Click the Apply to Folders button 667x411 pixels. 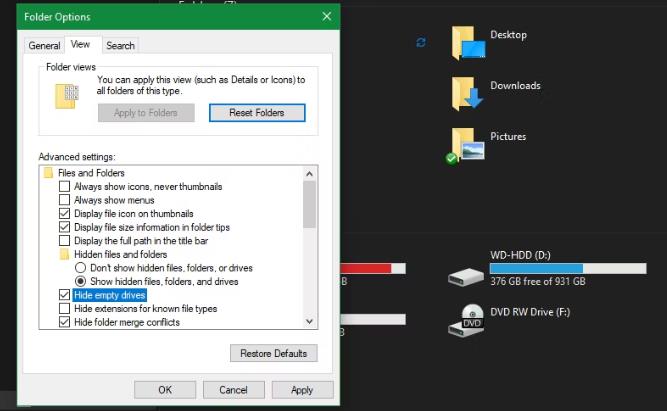(146, 113)
